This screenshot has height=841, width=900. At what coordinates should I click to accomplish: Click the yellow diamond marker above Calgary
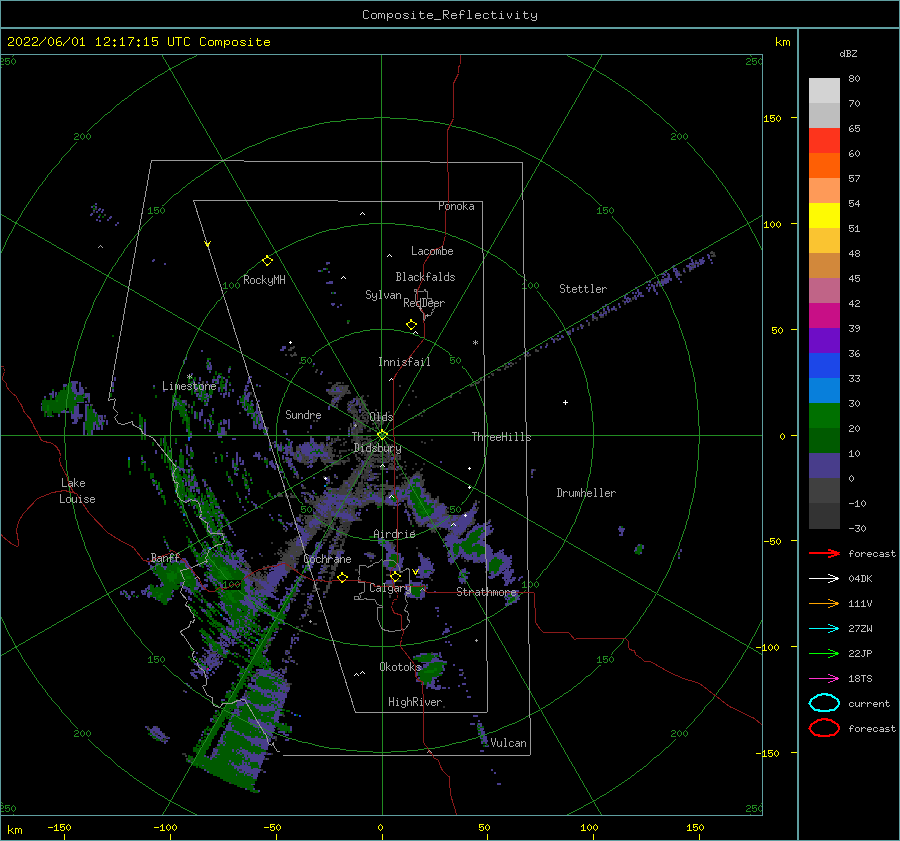pos(395,576)
